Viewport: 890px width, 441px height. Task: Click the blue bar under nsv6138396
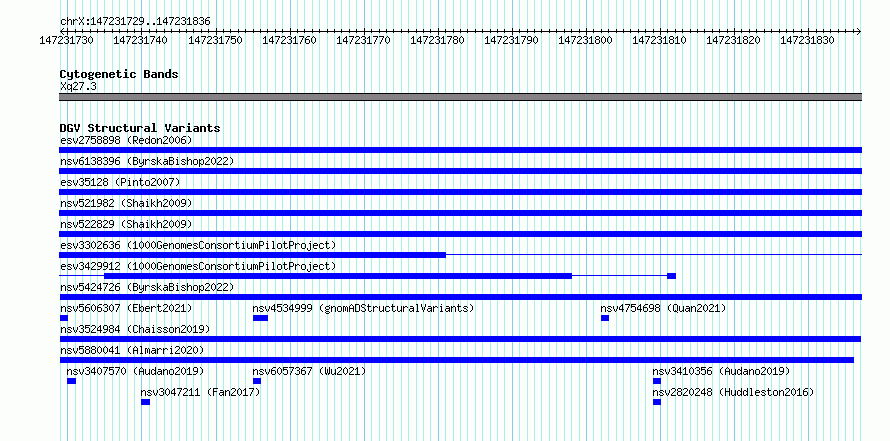point(460,171)
